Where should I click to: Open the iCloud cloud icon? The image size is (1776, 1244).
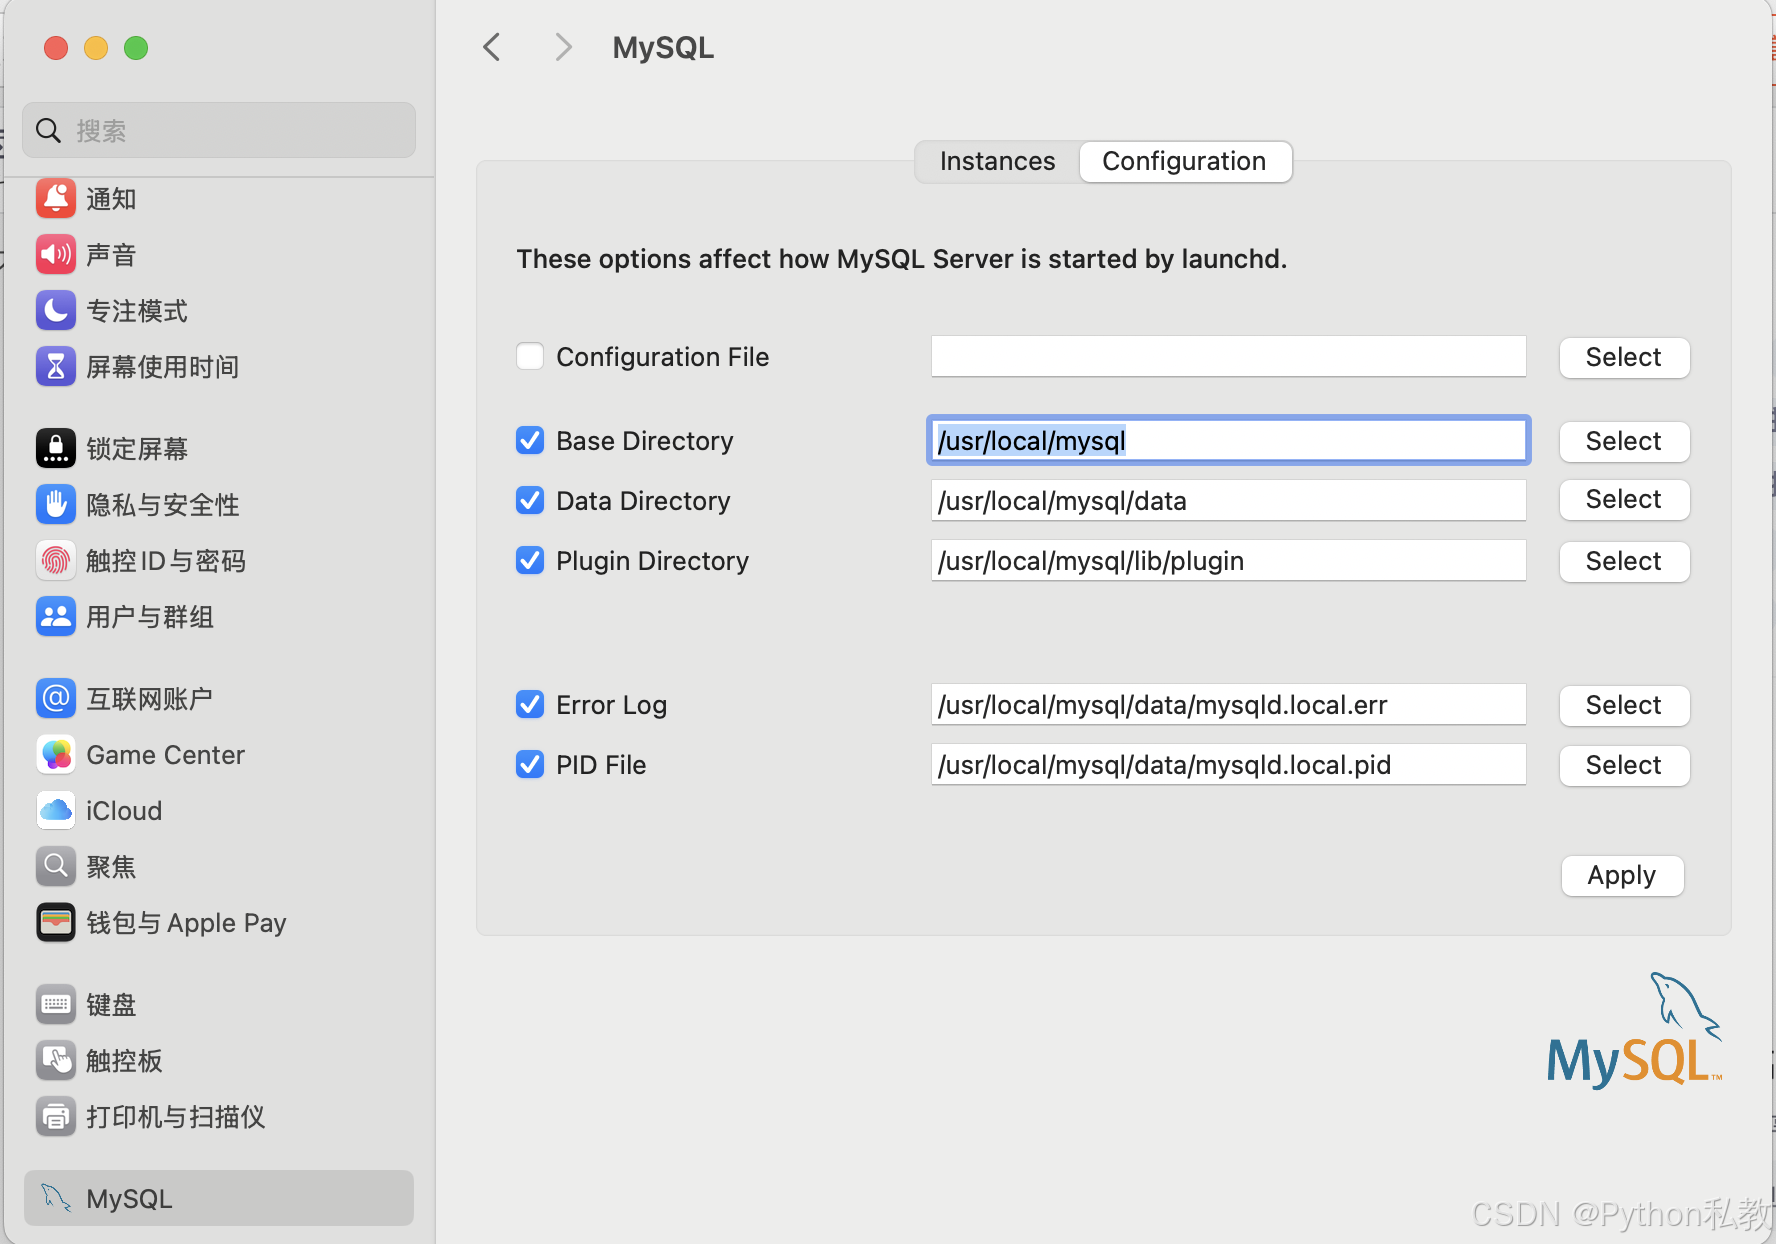coord(56,811)
